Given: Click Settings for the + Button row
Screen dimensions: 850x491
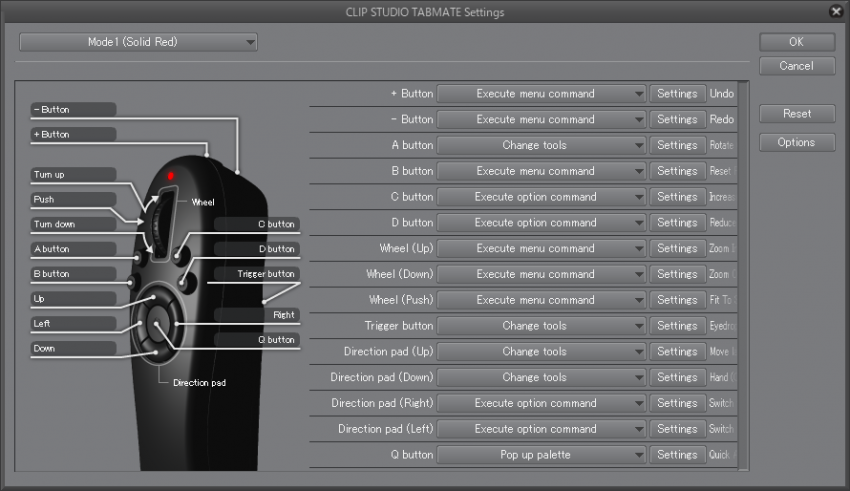Looking at the screenshot, I should pos(678,94).
